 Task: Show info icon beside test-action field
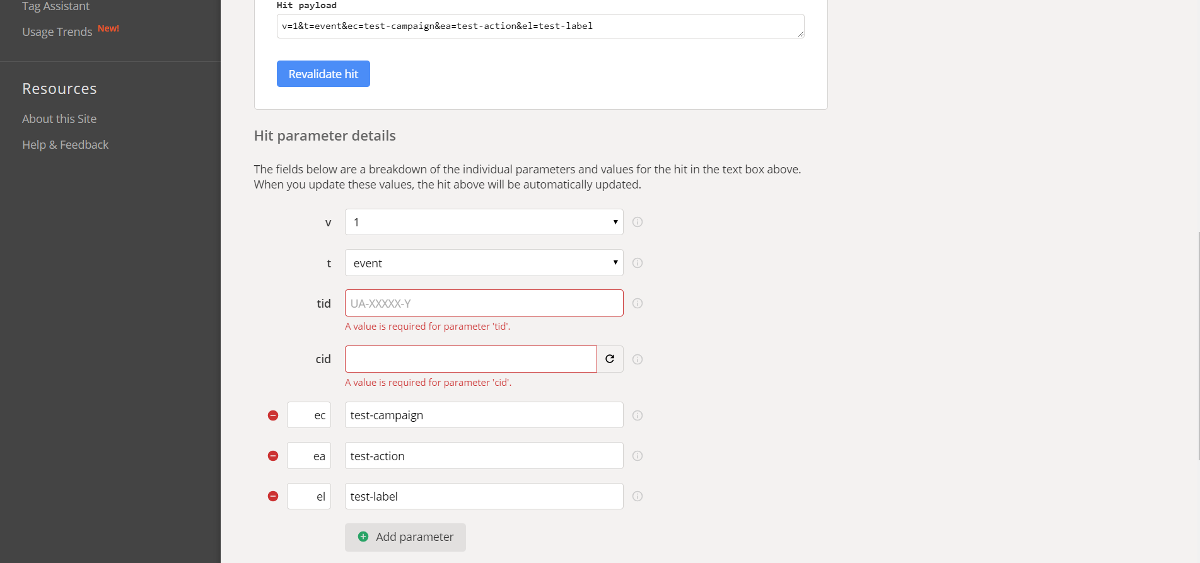point(637,456)
